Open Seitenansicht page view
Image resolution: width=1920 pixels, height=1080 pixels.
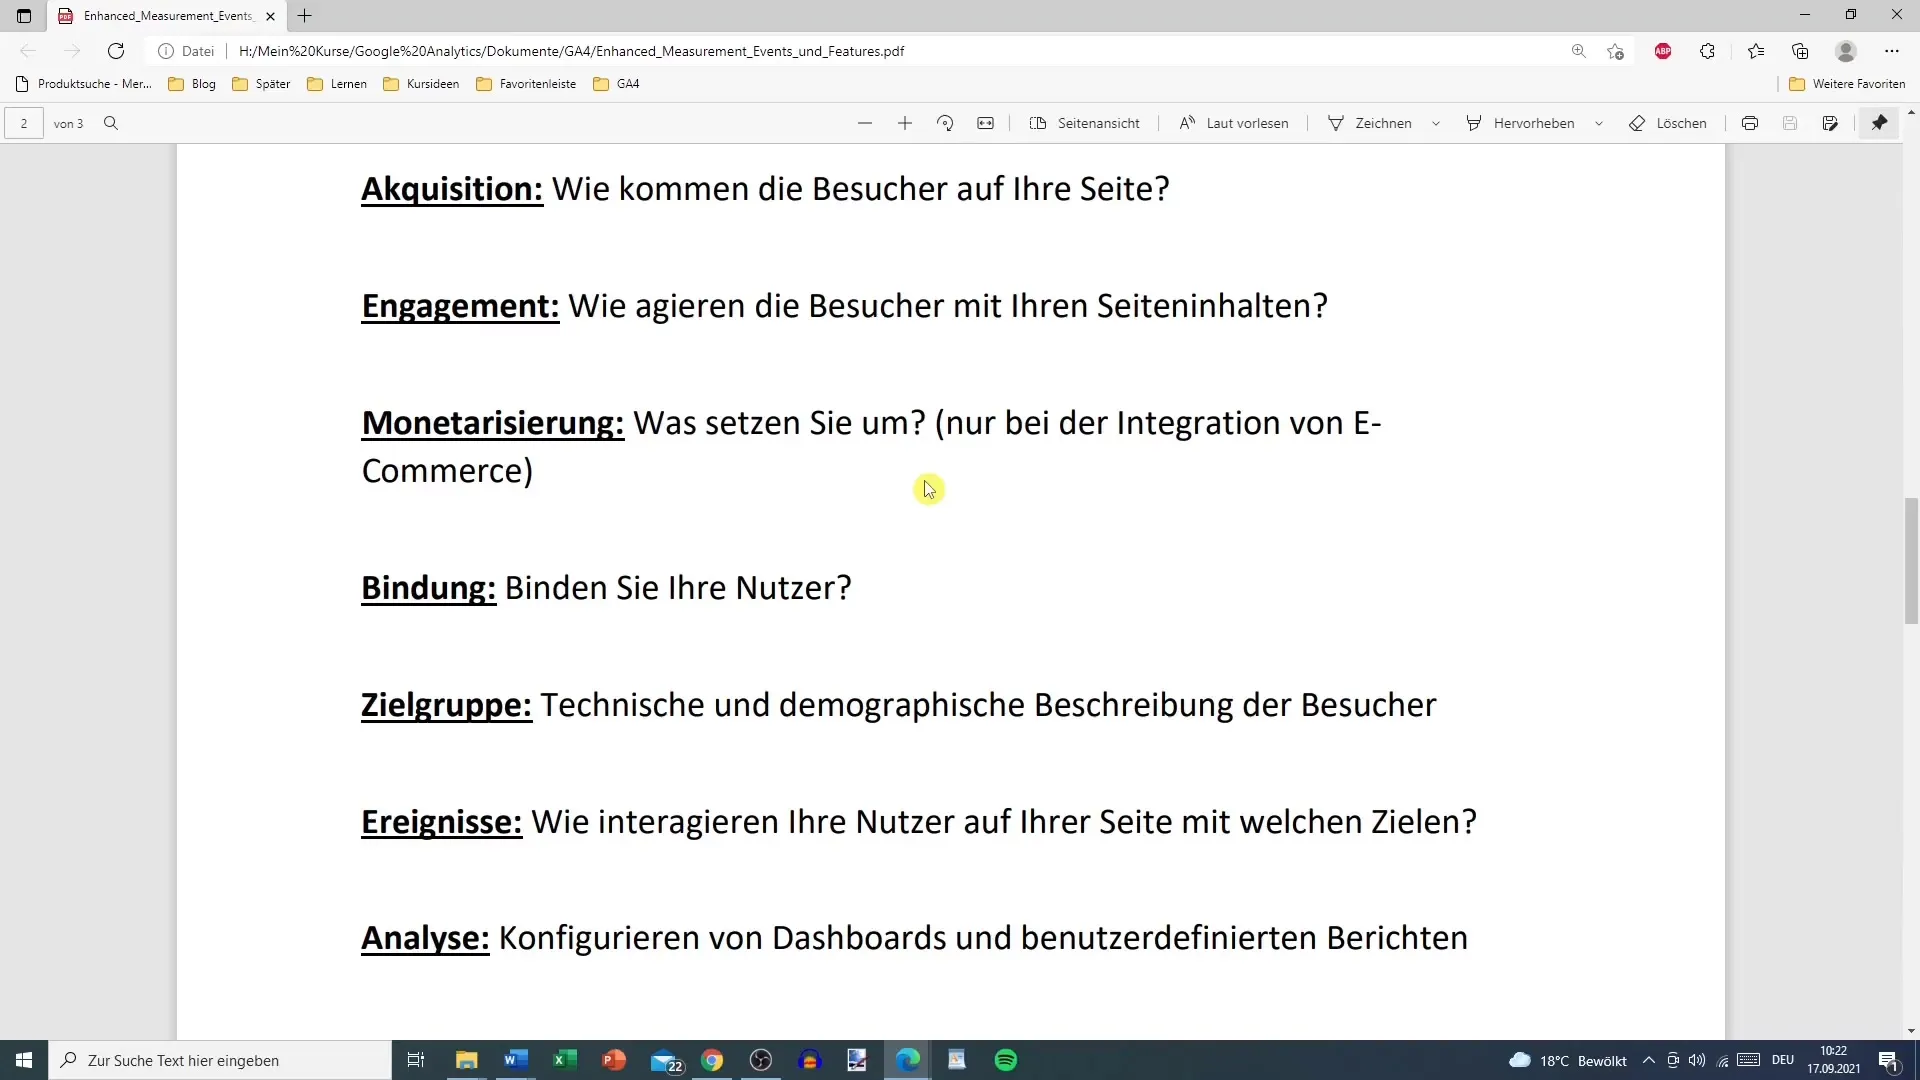click(1084, 123)
